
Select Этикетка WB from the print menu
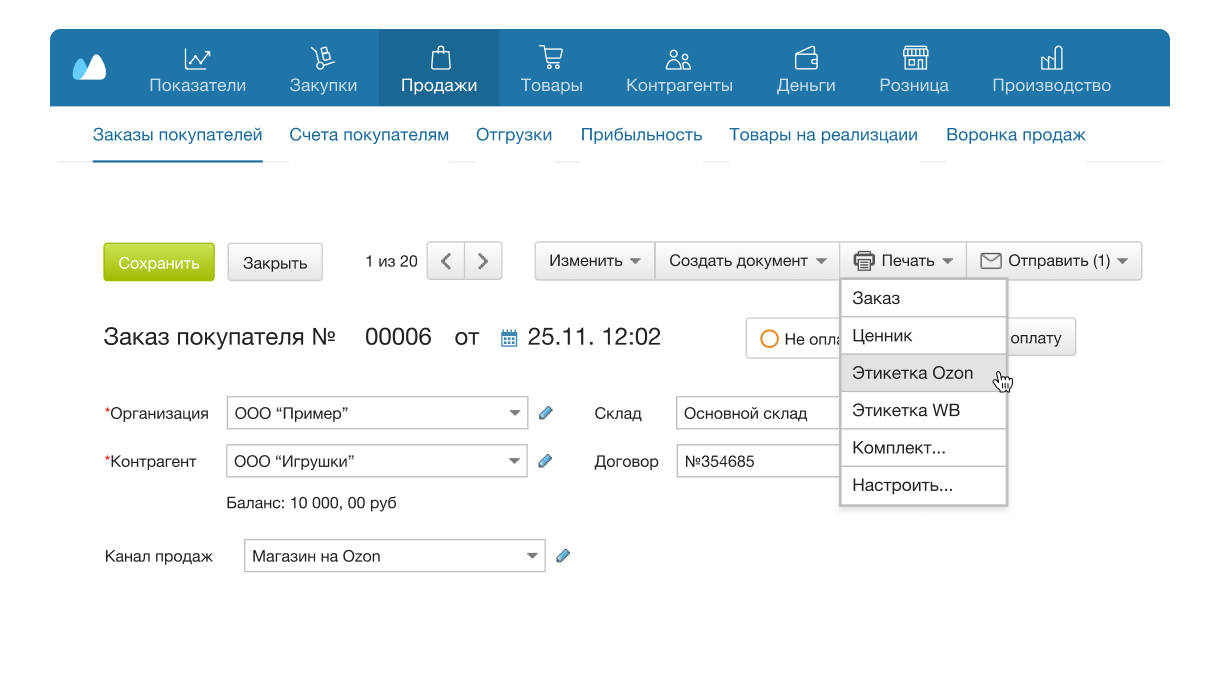pos(903,409)
